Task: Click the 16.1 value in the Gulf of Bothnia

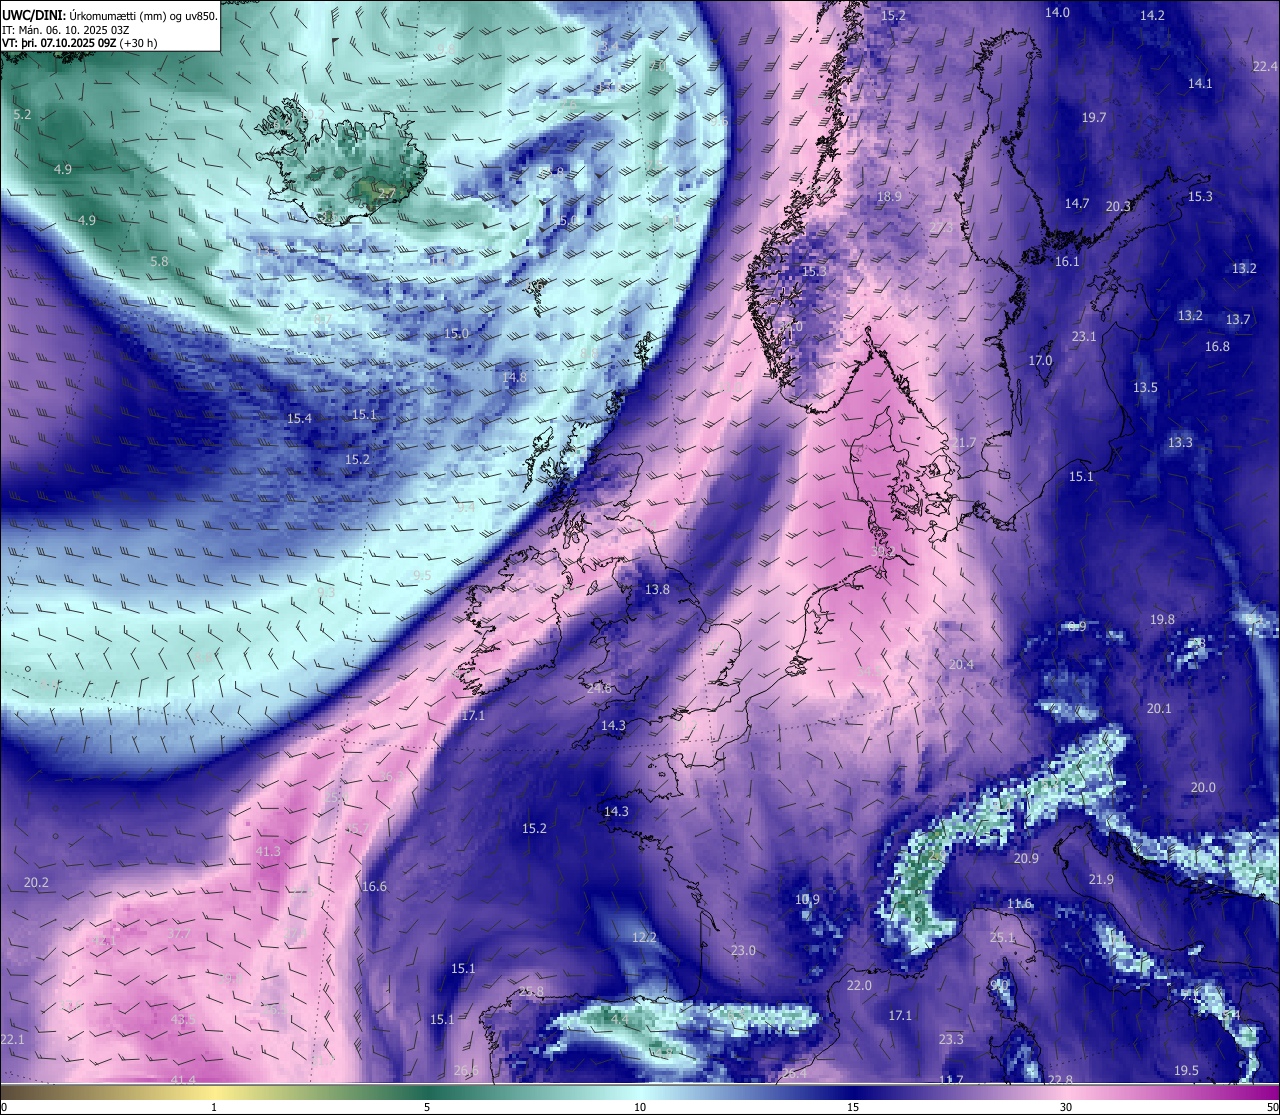Action: [x=1067, y=261]
